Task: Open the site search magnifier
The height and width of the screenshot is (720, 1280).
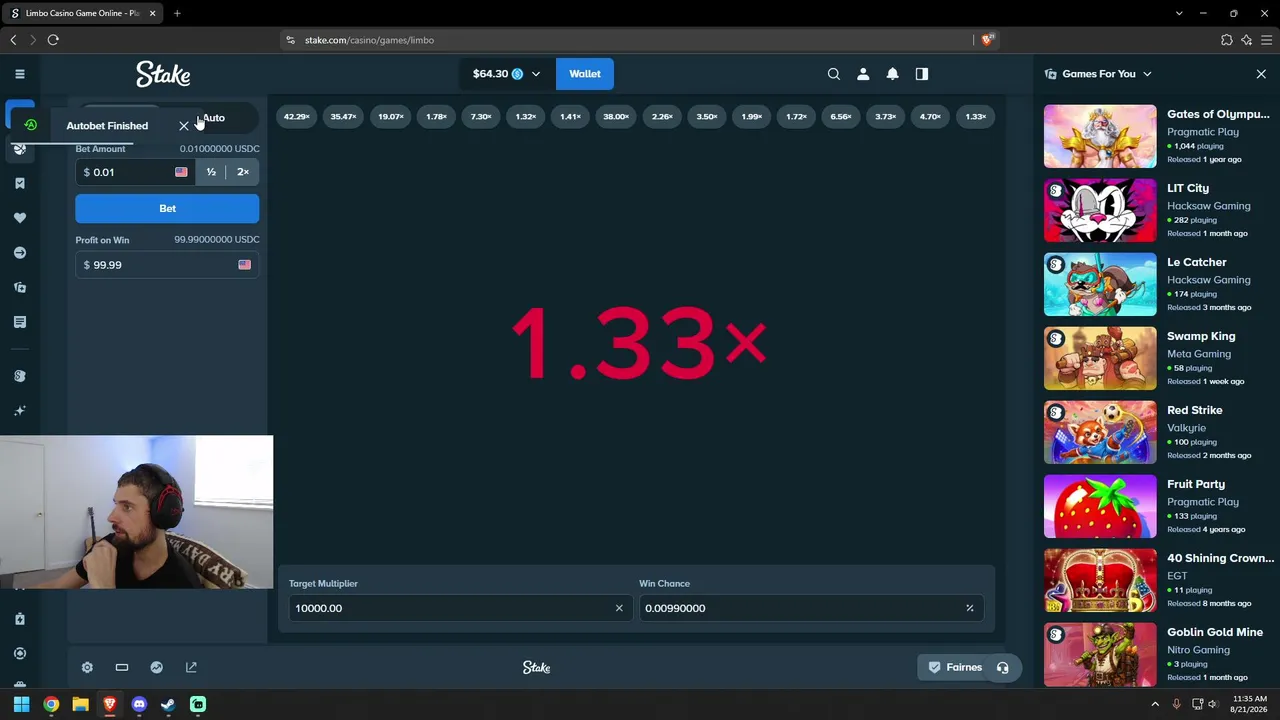Action: (834, 74)
